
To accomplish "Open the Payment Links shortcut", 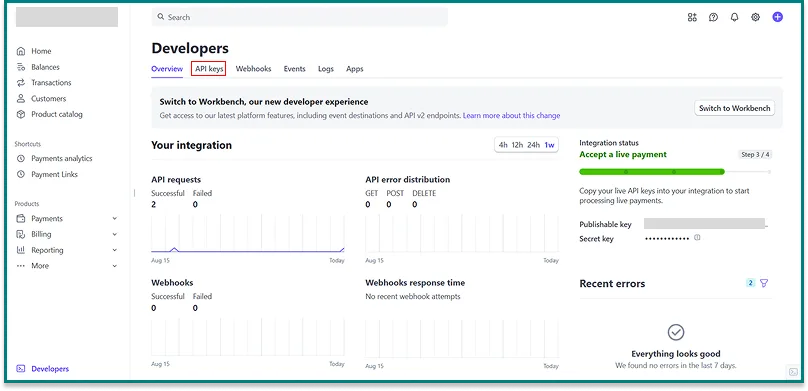I will click(x=55, y=174).
